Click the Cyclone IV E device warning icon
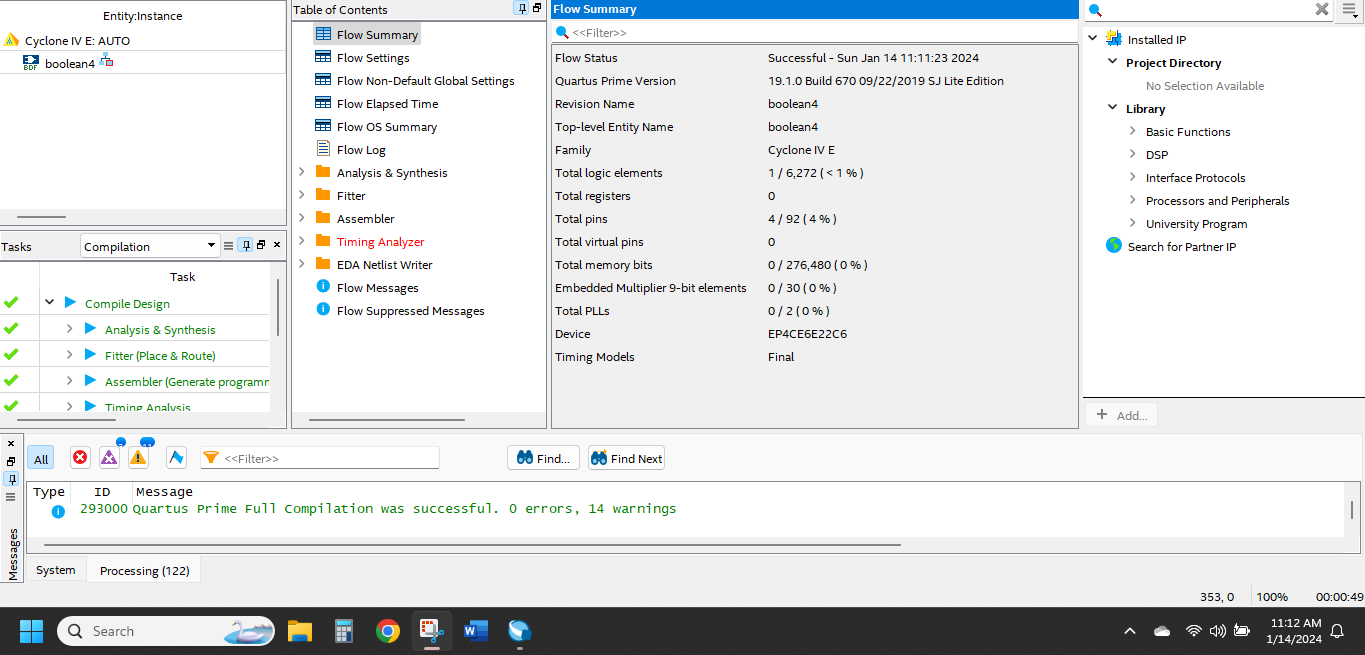This screenshot has width=1365, height=655. [12, 40]
